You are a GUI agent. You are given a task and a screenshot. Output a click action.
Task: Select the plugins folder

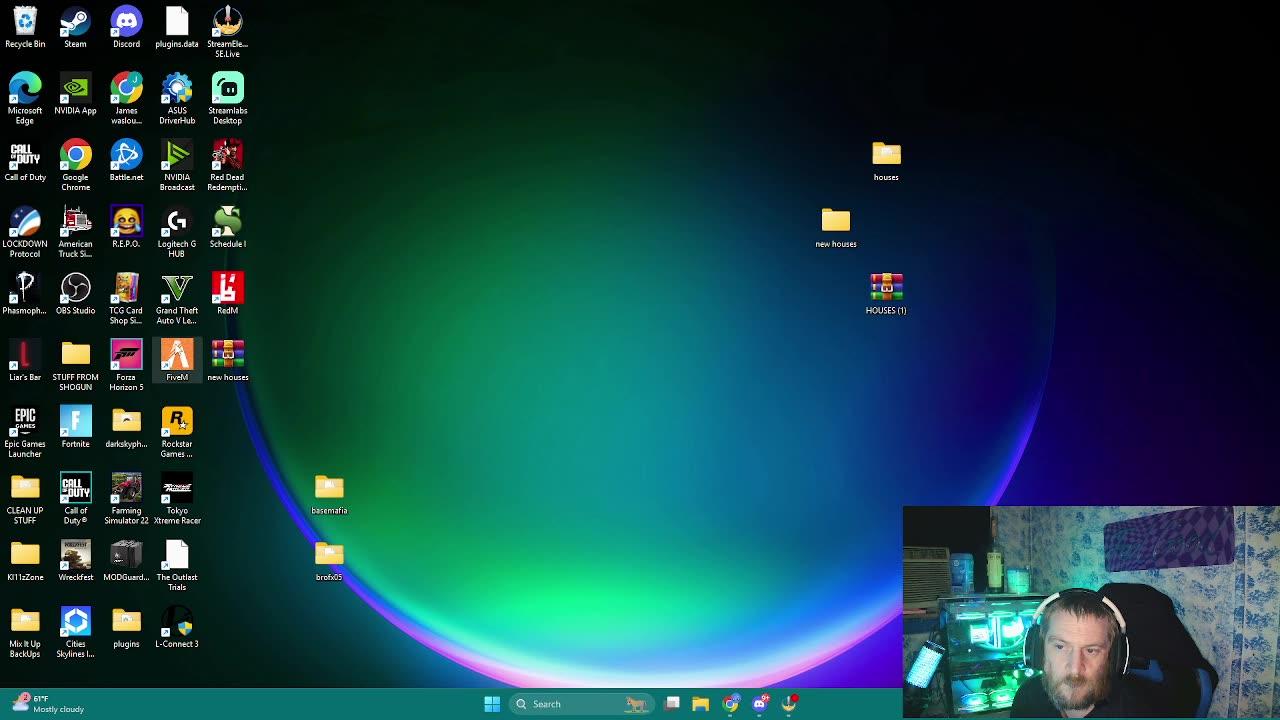click(x=126, y=628)
